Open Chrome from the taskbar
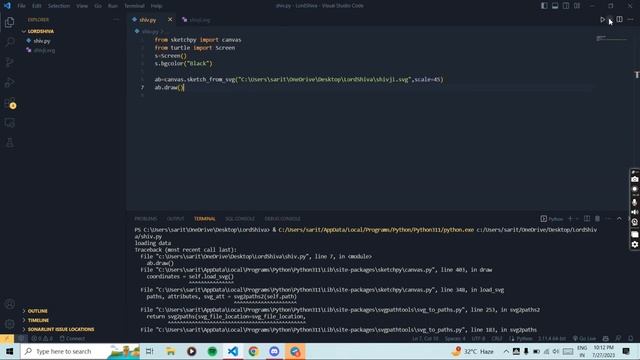This screenshot has height=360, width=640. point(253,351)
